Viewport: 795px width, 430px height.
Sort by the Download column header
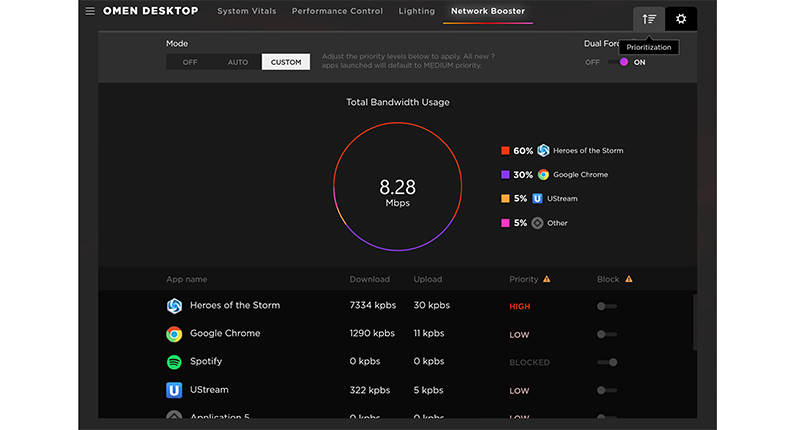pyautogui.click(x=370, y=279)
